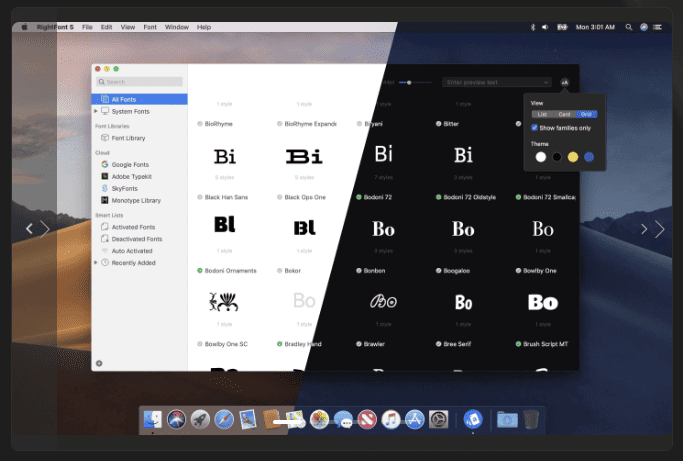Open Finder from the Dock
Viewport: 683px width, 461px height.
click(152, 420)
